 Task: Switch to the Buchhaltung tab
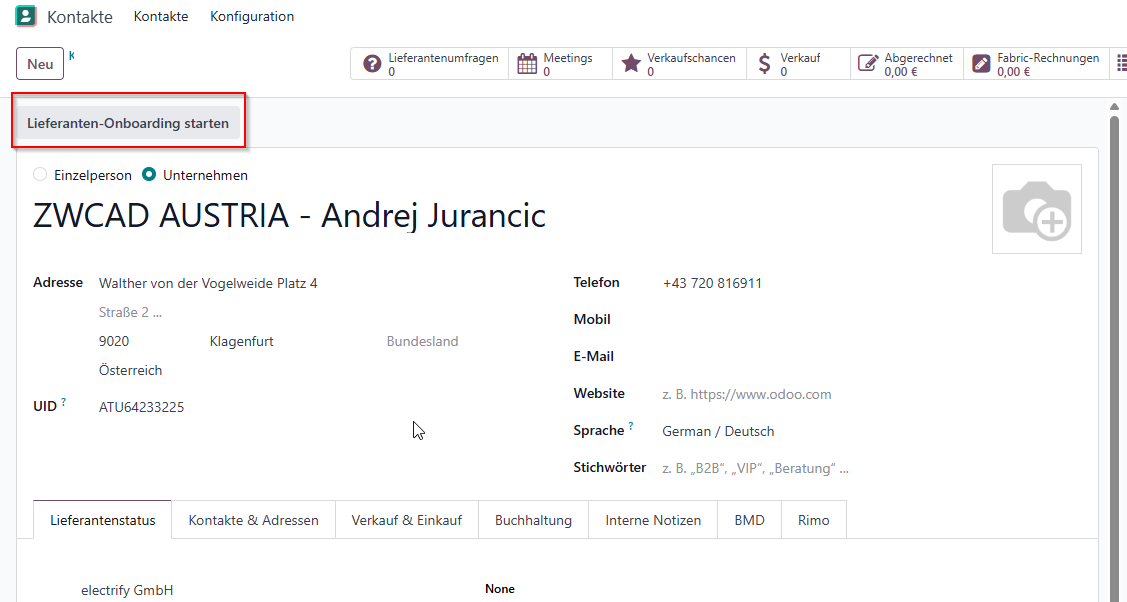coord(533,520)
